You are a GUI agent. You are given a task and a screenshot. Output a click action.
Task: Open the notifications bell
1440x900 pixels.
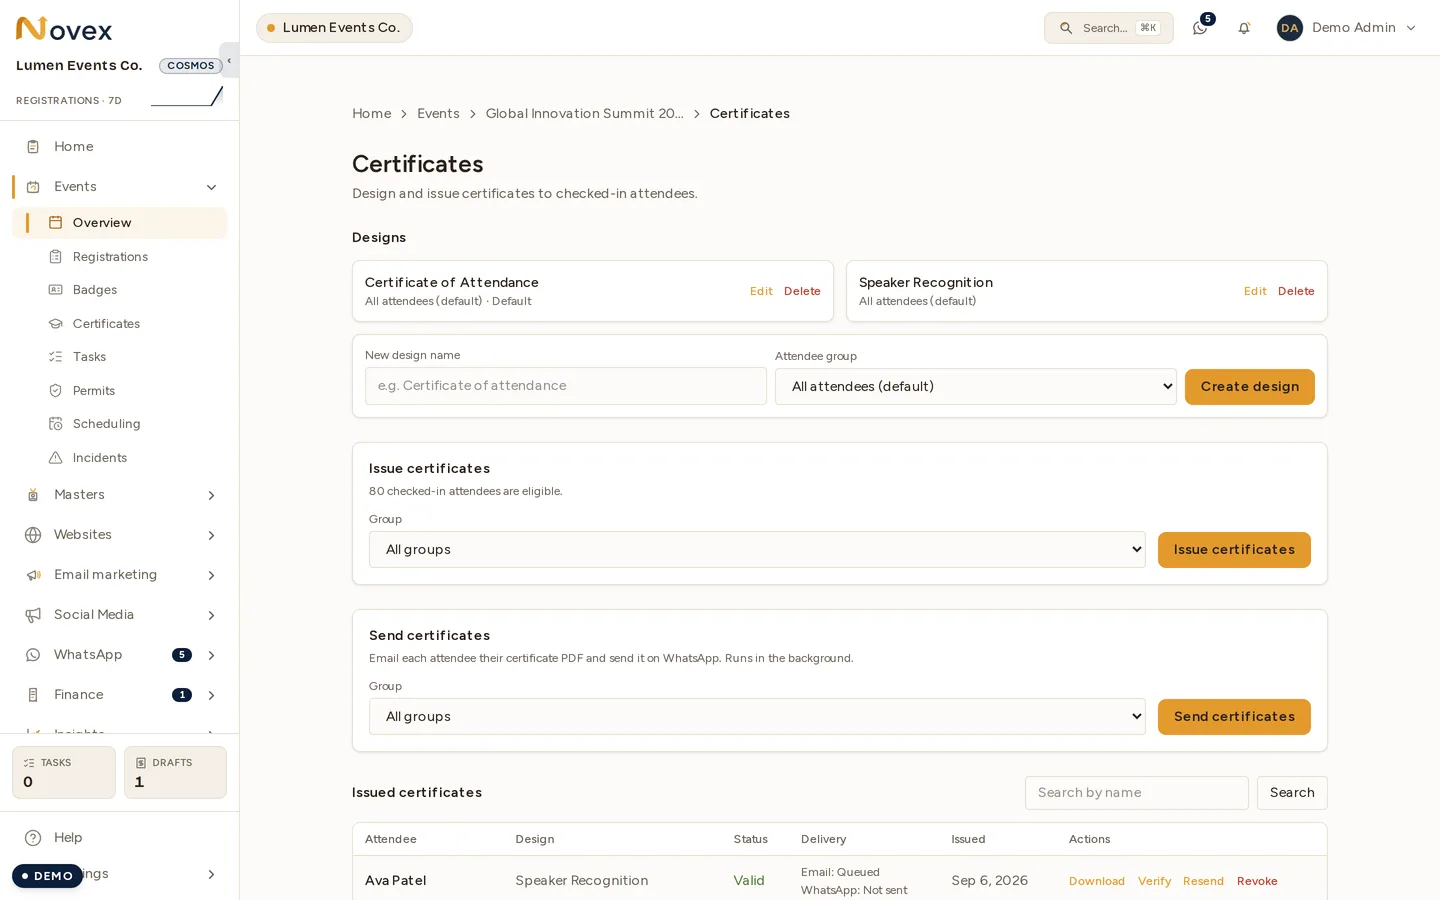click(1244, 28)
